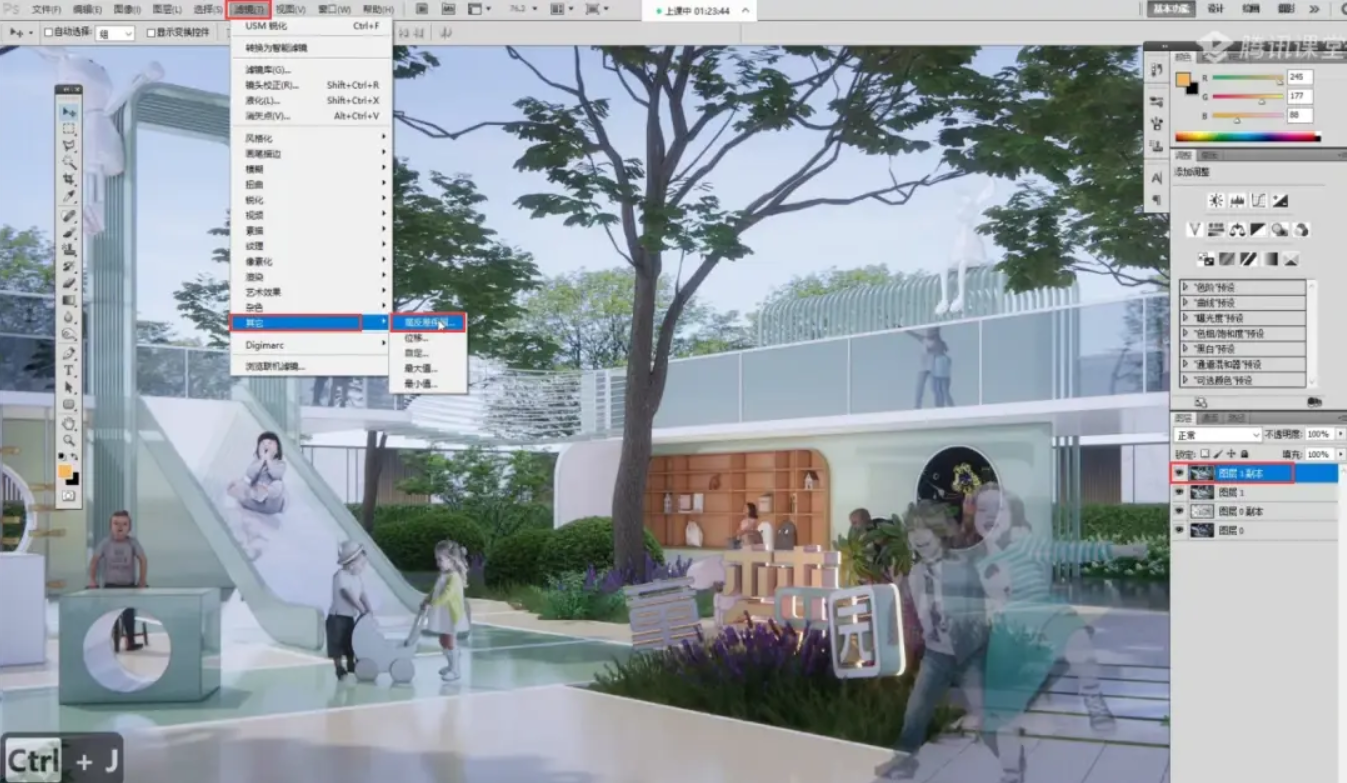
Task: Click the 图层 1 layer thumbnail
Action: pos(1200,492)
